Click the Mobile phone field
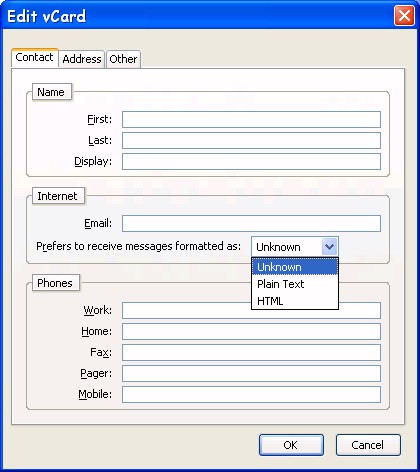This screenshot has width=420, height=472. [x=251, y=394]
